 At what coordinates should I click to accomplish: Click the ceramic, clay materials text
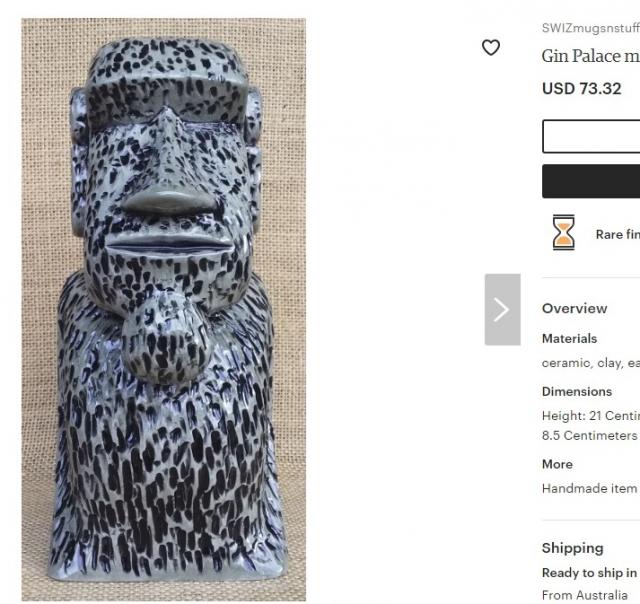(x=590, y=363)
